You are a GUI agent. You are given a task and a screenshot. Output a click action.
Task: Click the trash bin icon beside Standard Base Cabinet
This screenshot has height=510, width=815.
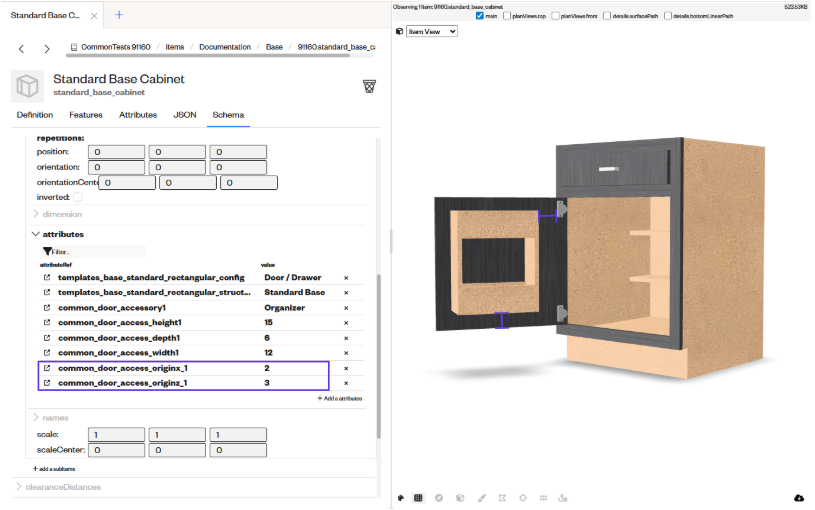coord(370,86)
